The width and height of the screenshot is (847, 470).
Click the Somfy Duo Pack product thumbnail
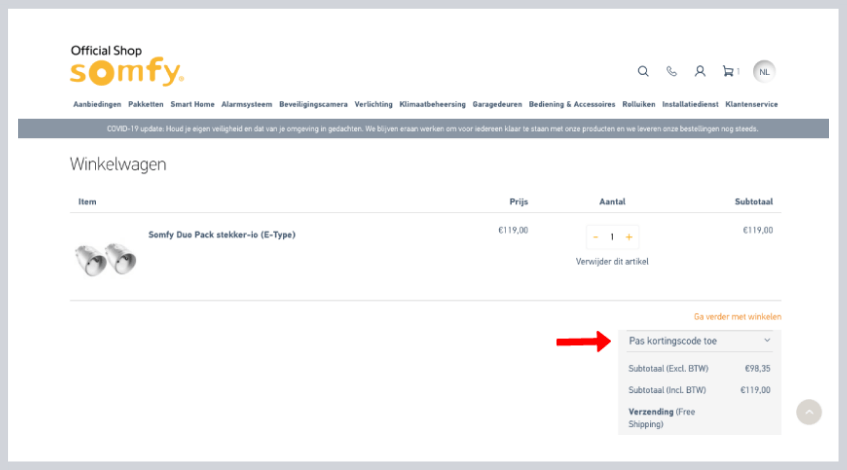point(105,259)
